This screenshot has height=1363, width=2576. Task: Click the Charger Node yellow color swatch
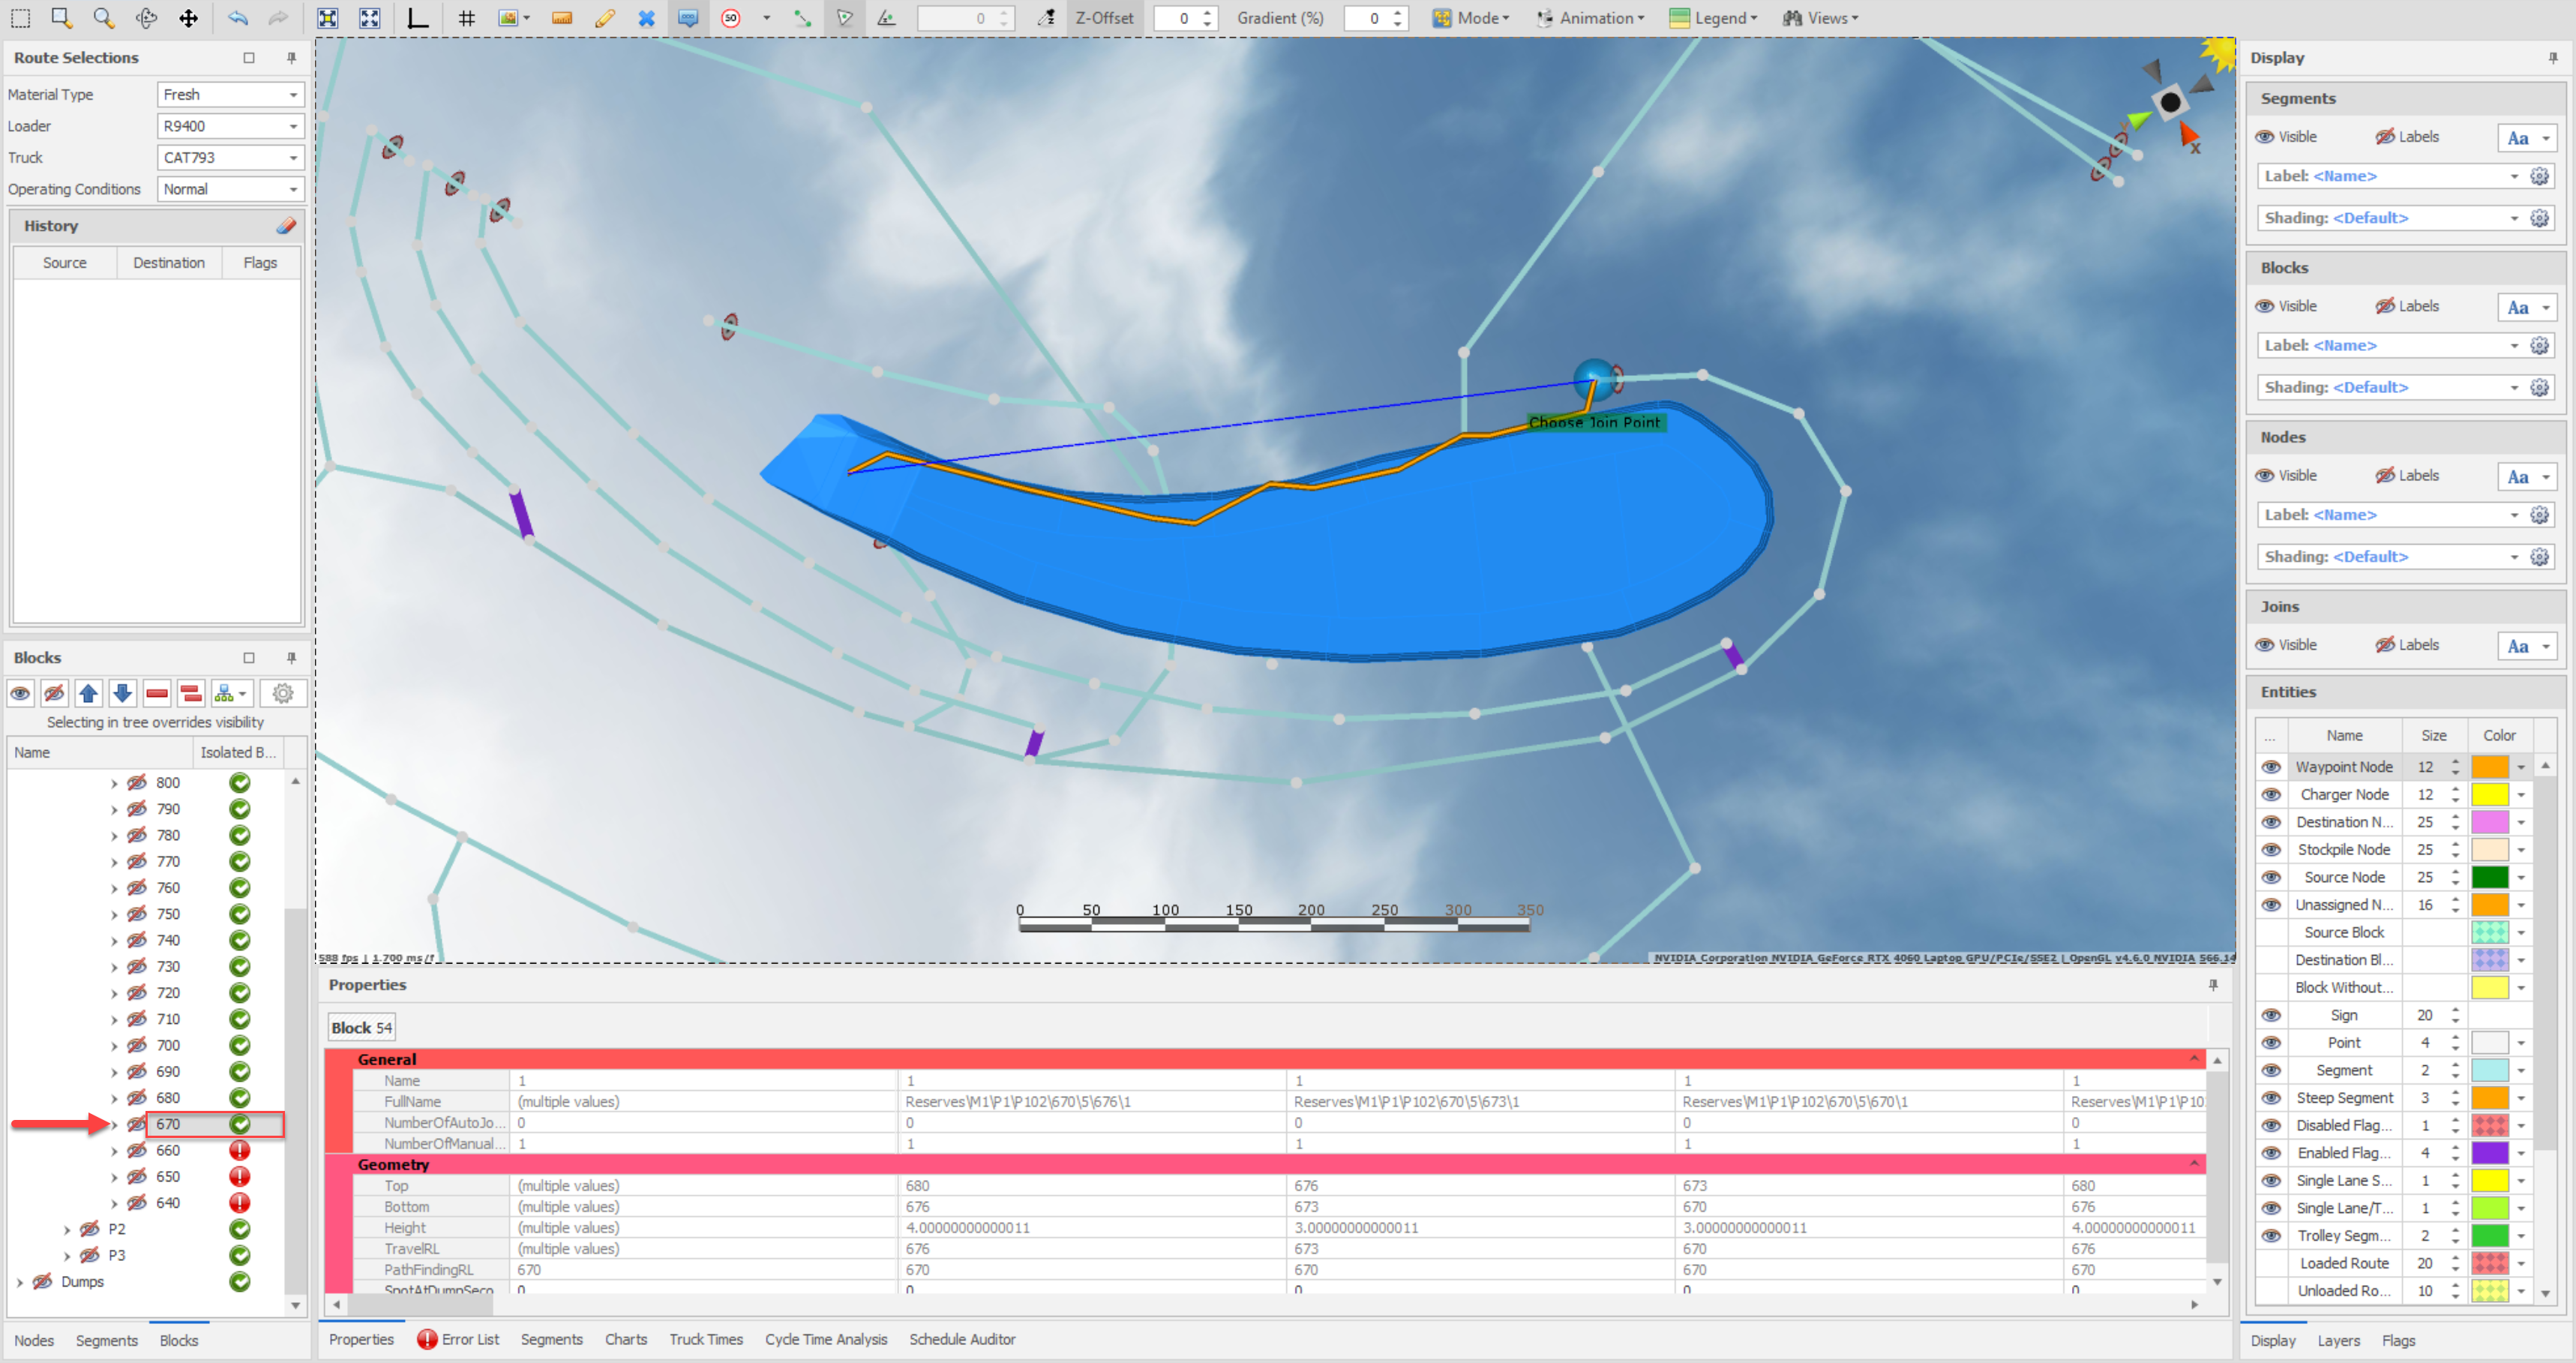point(2489,795)
